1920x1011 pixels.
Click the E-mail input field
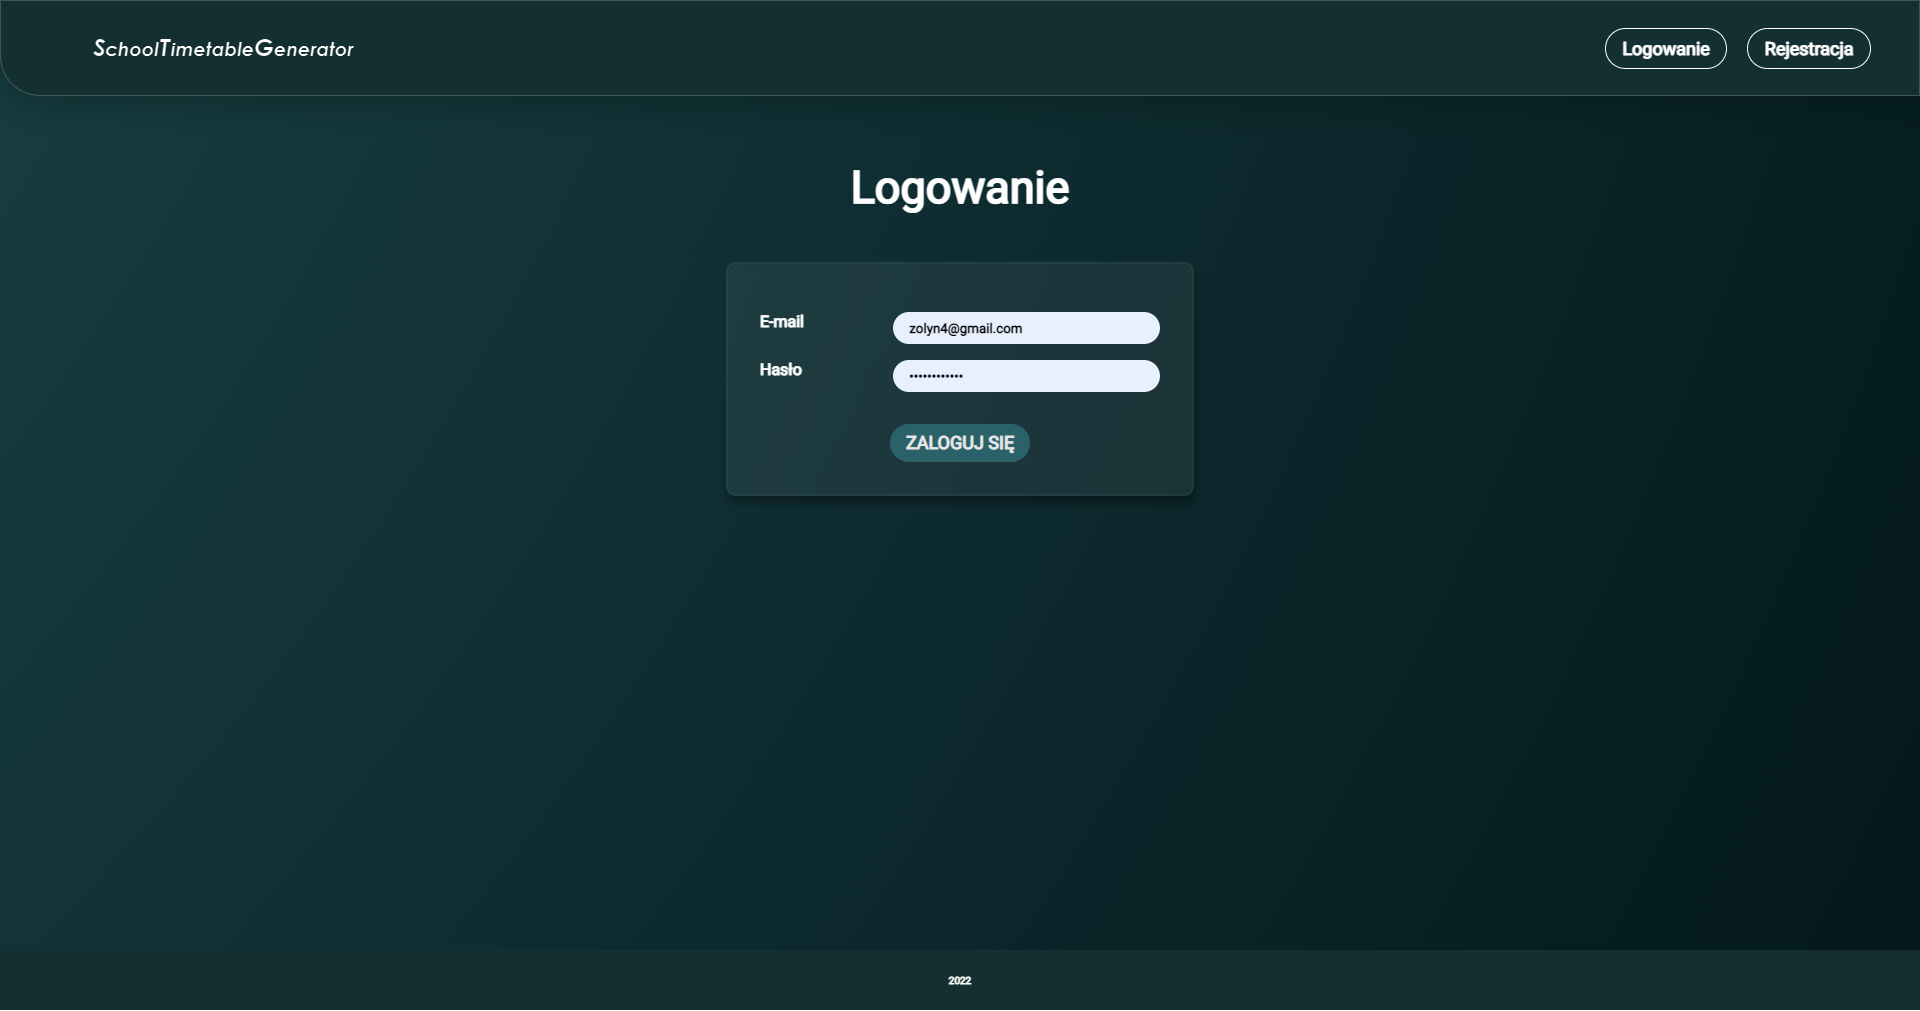[1025, 328]
